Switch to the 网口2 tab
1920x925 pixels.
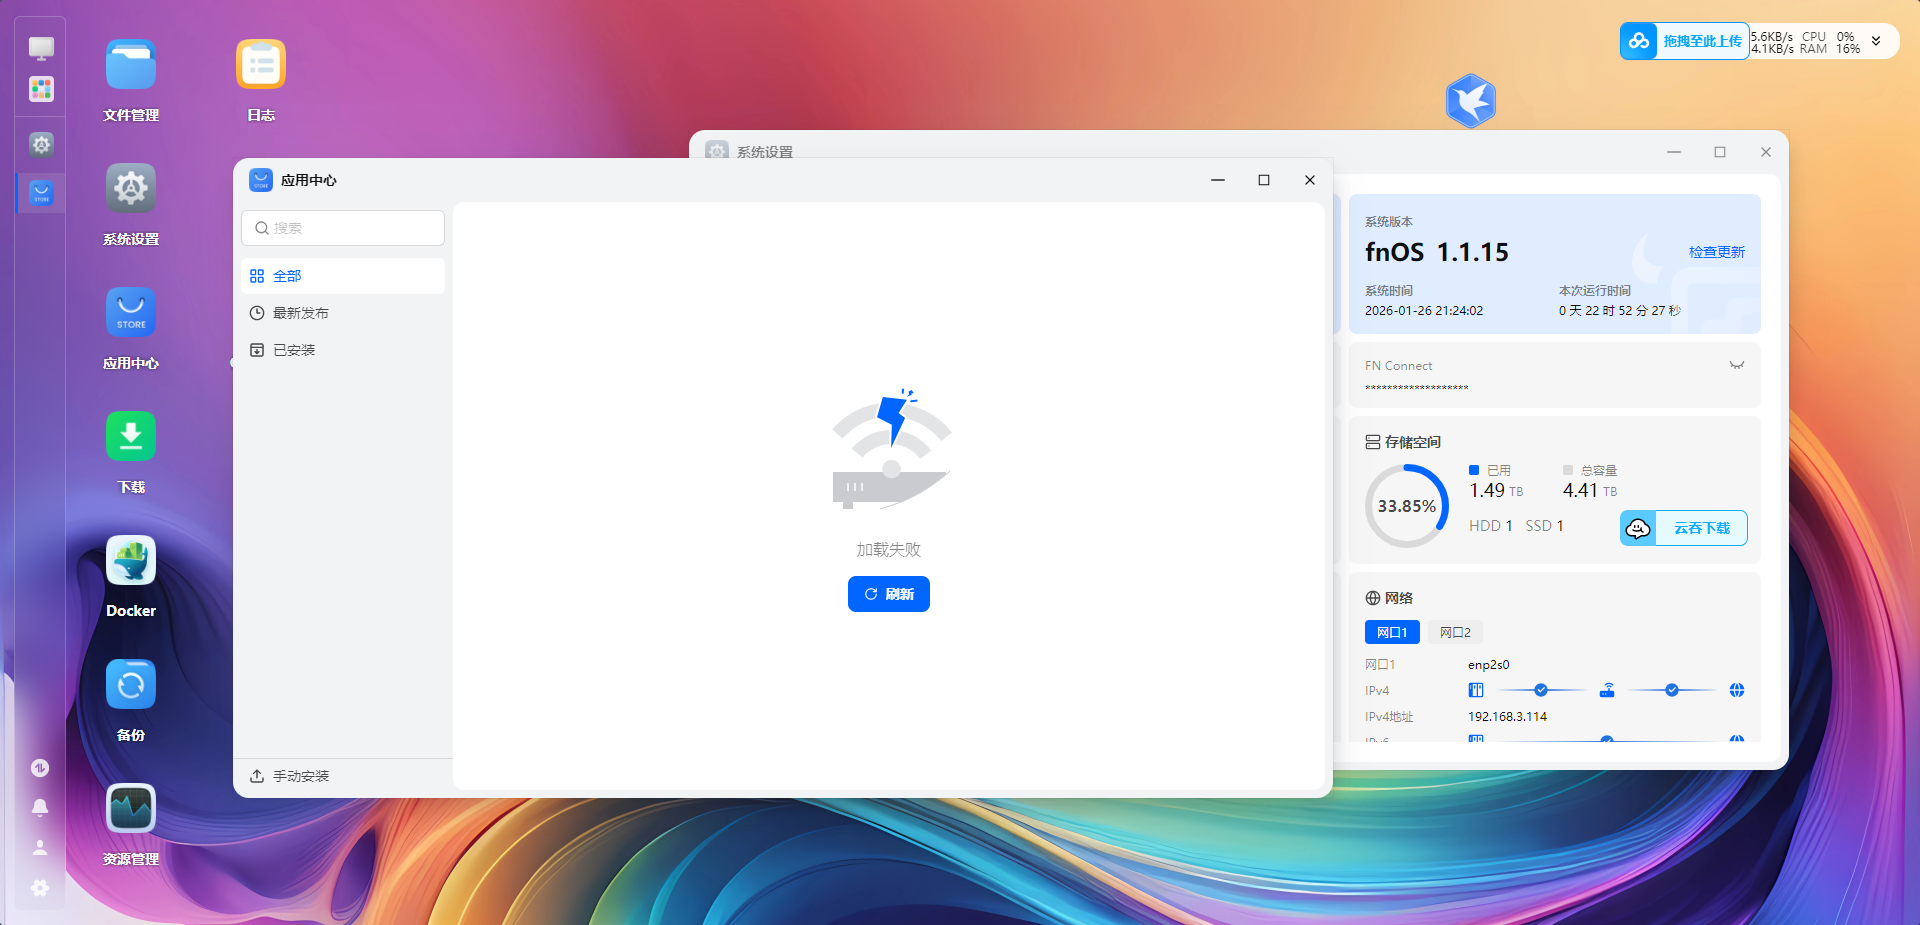click(x=1455, y=632)
